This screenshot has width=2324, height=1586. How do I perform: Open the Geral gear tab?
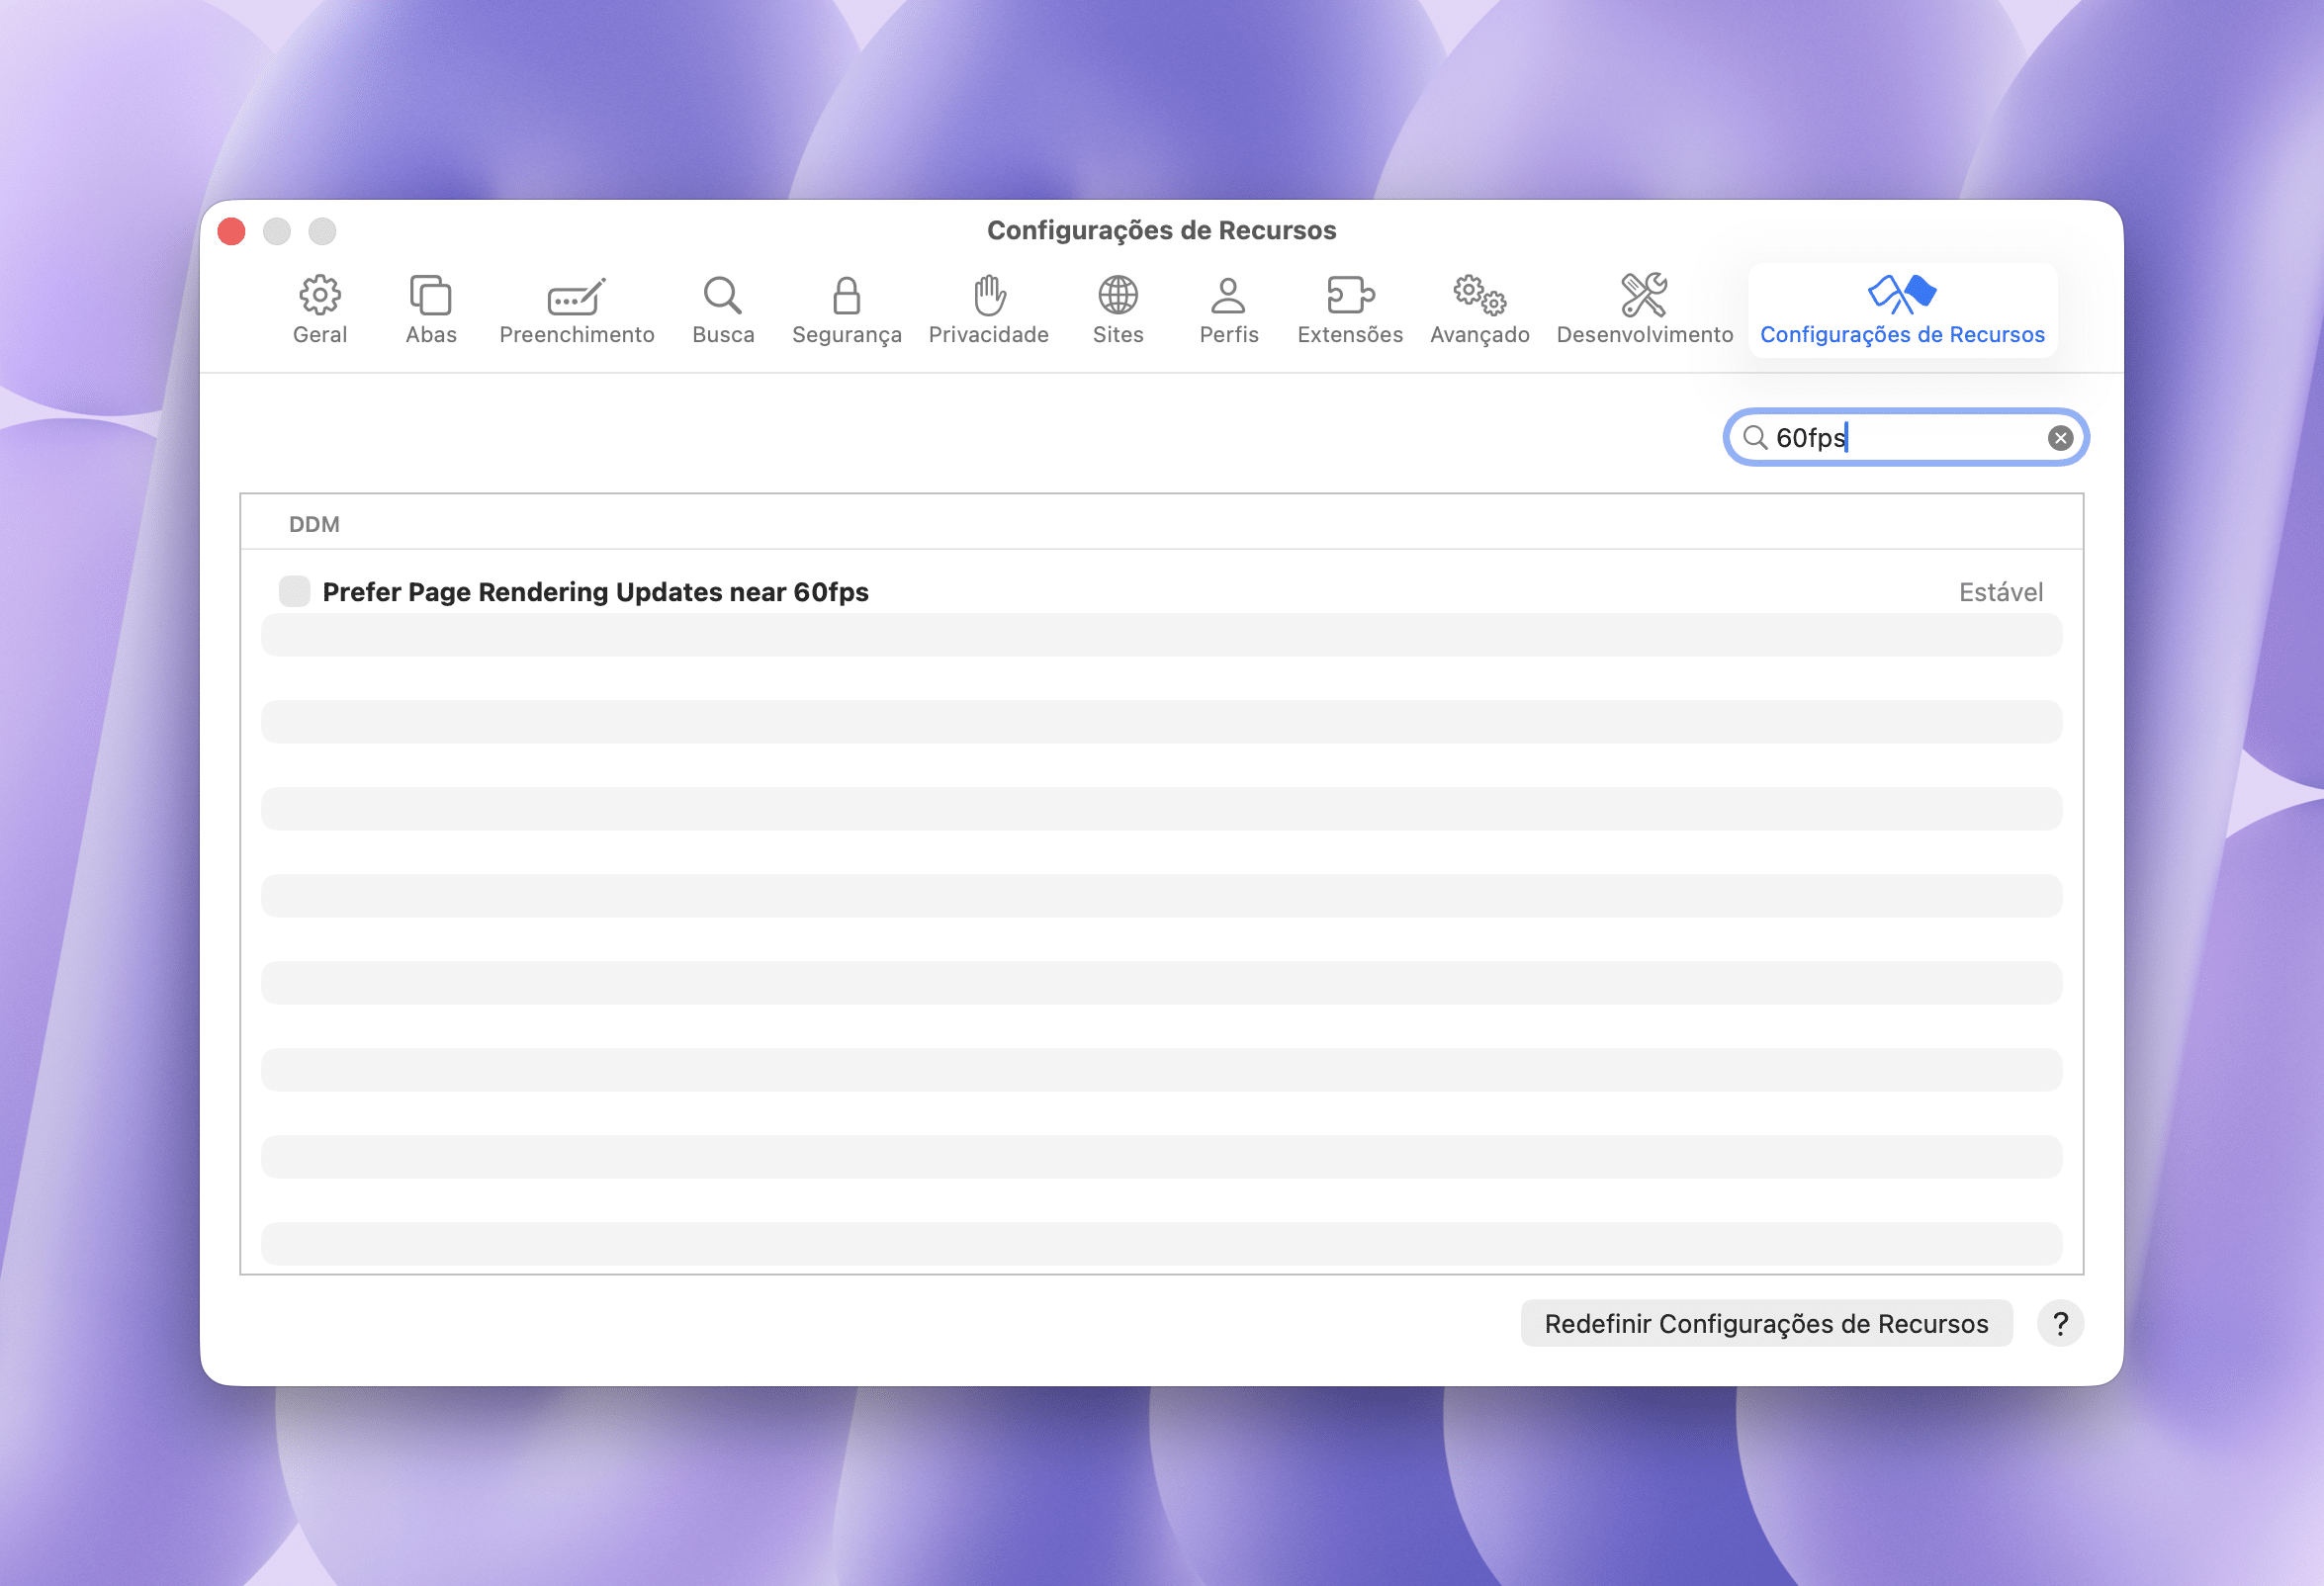coord(319,310)
